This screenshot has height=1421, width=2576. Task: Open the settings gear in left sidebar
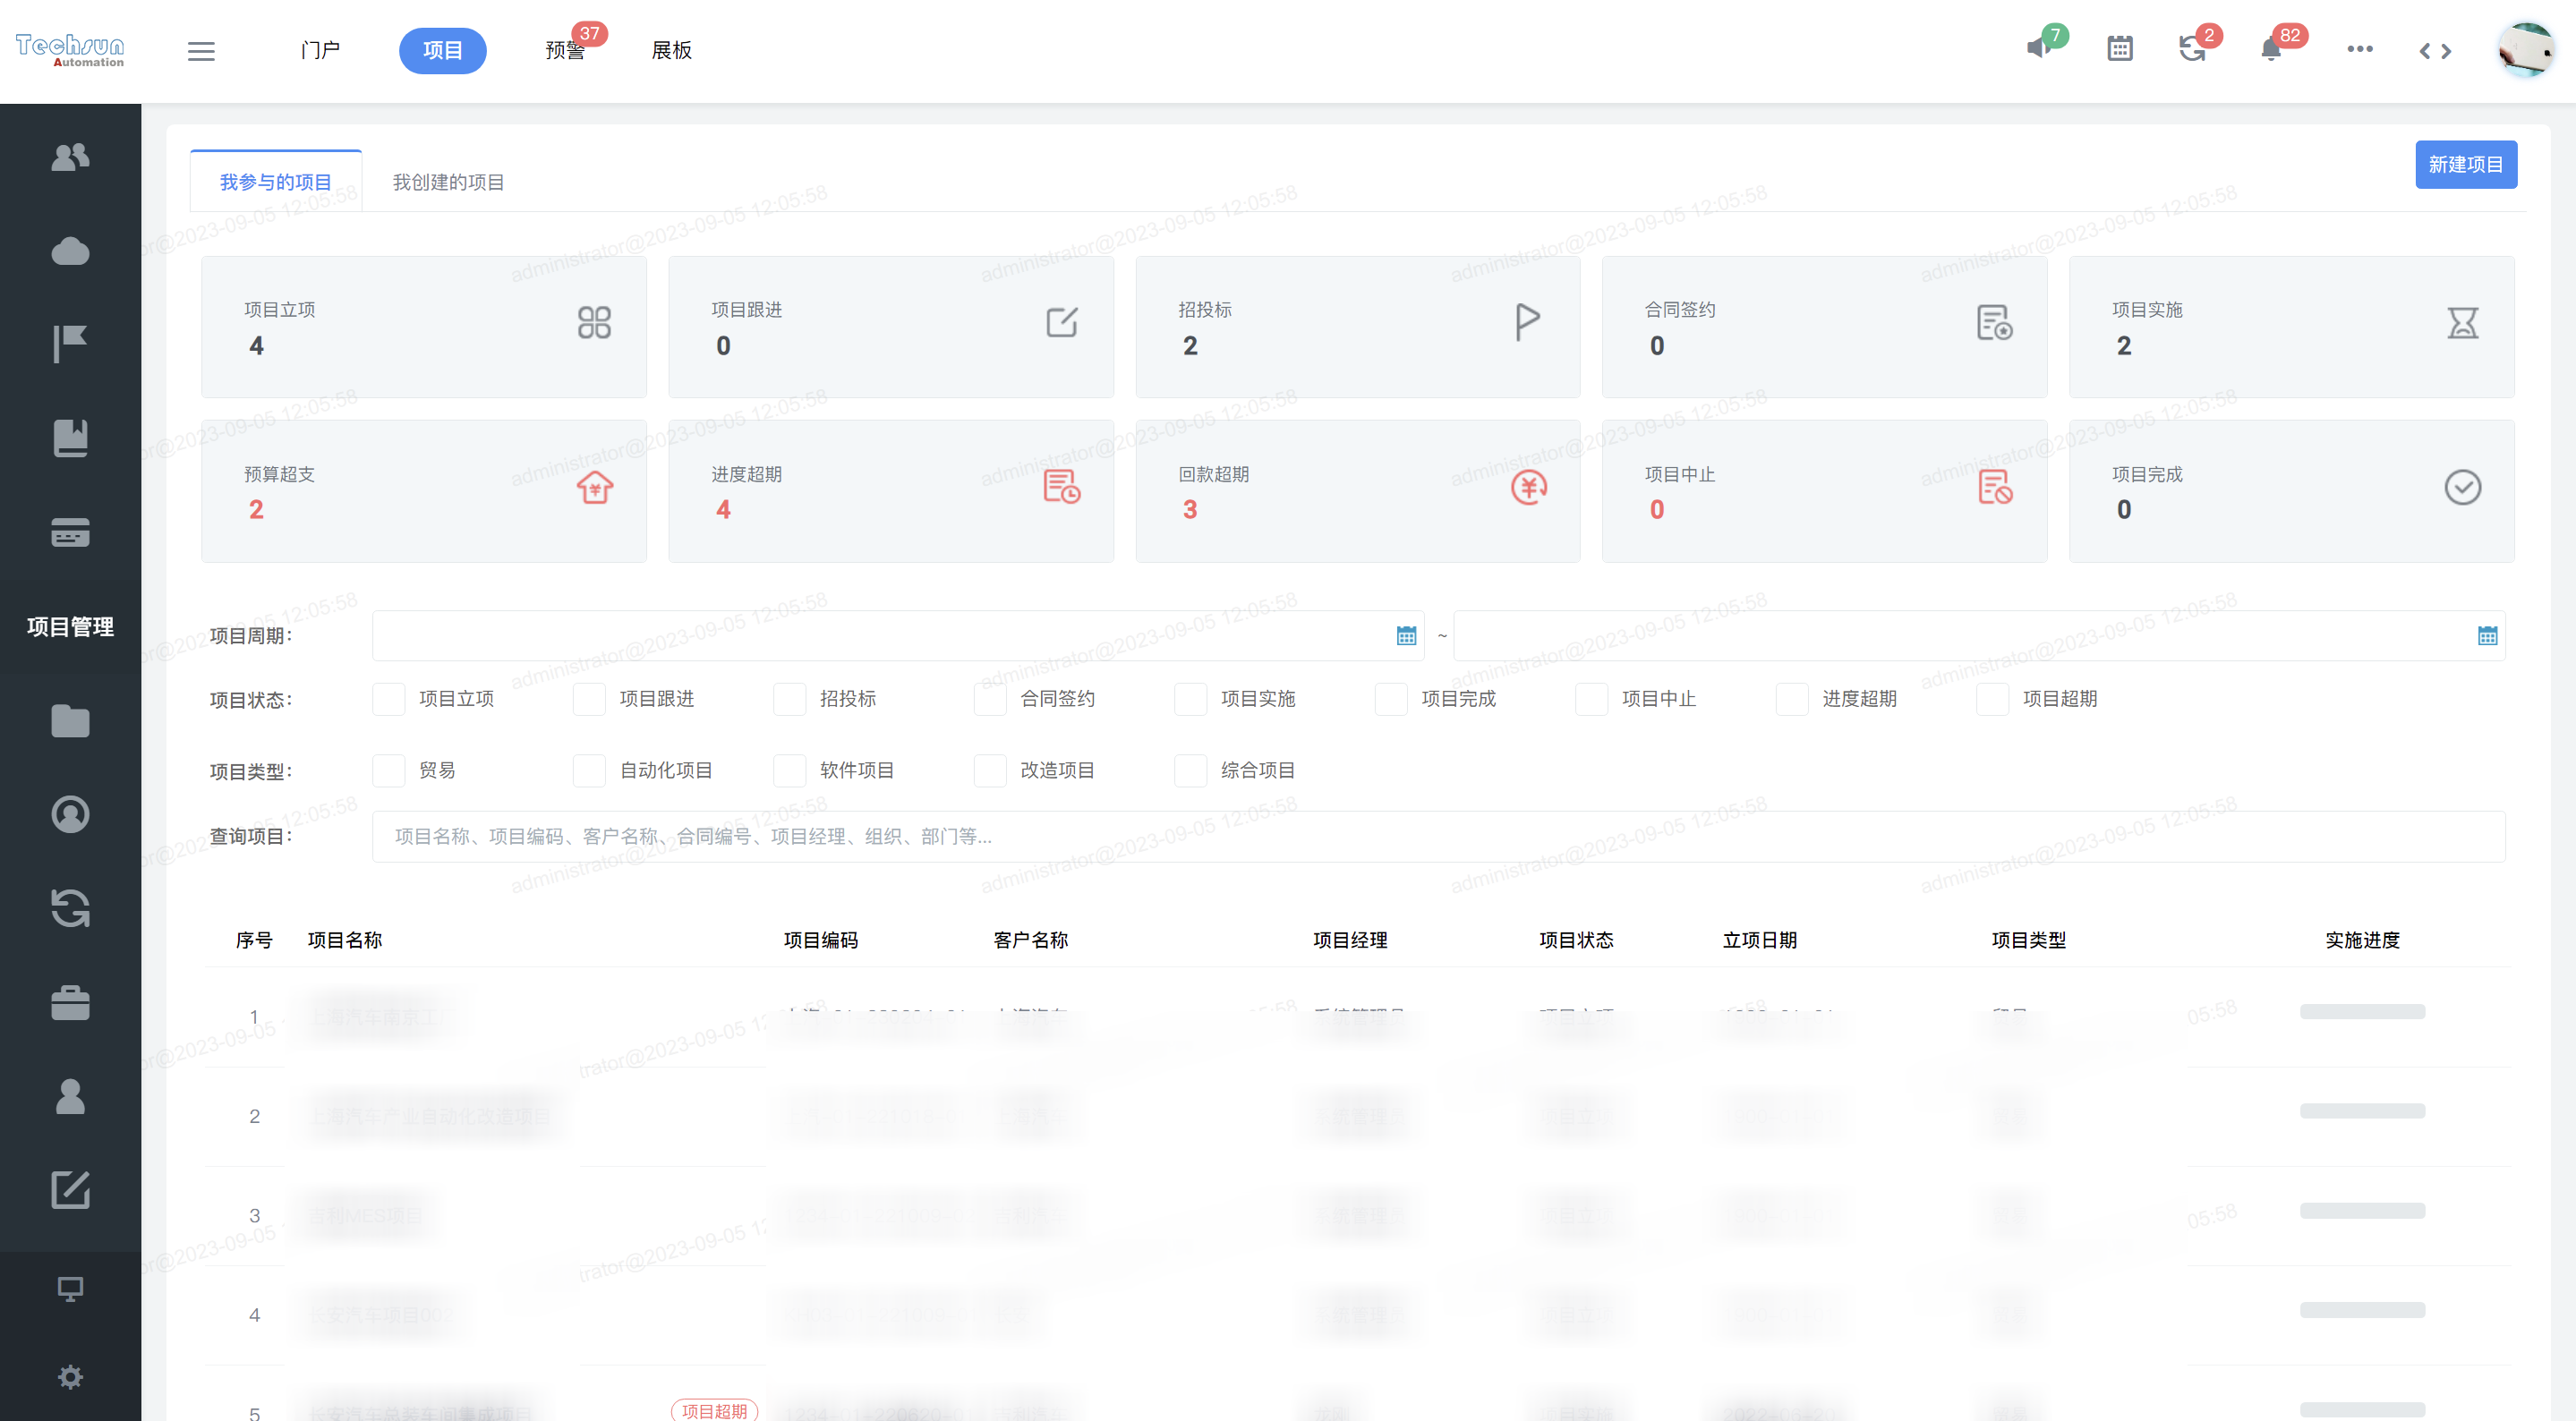tap(70, 1377)
